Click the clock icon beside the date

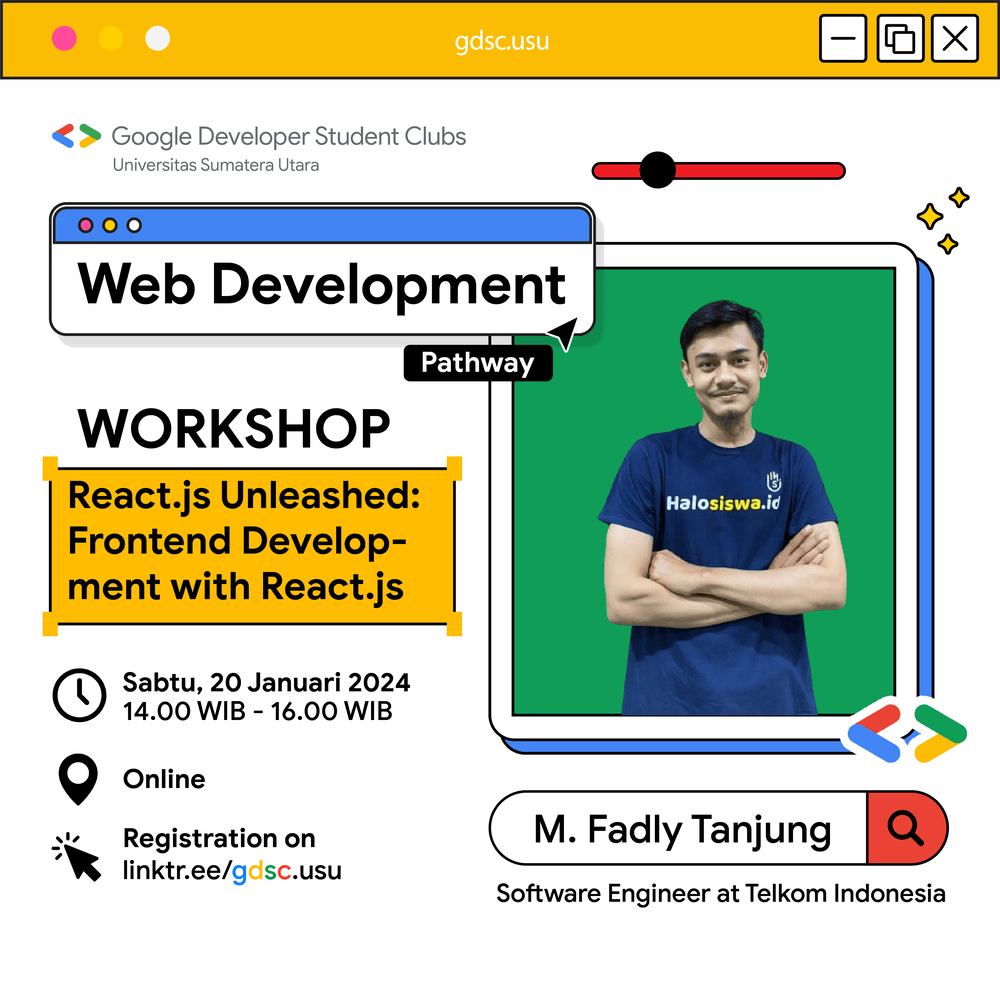pos(80,695)
